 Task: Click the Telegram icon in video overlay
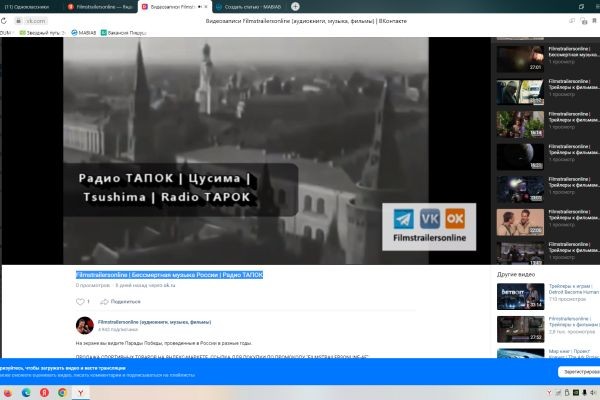pyautogui.click(x=404, y=219)
